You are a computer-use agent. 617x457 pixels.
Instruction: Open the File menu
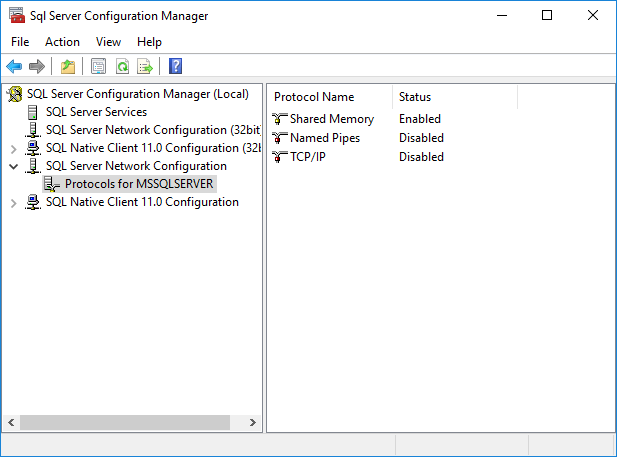coord(20,42)
